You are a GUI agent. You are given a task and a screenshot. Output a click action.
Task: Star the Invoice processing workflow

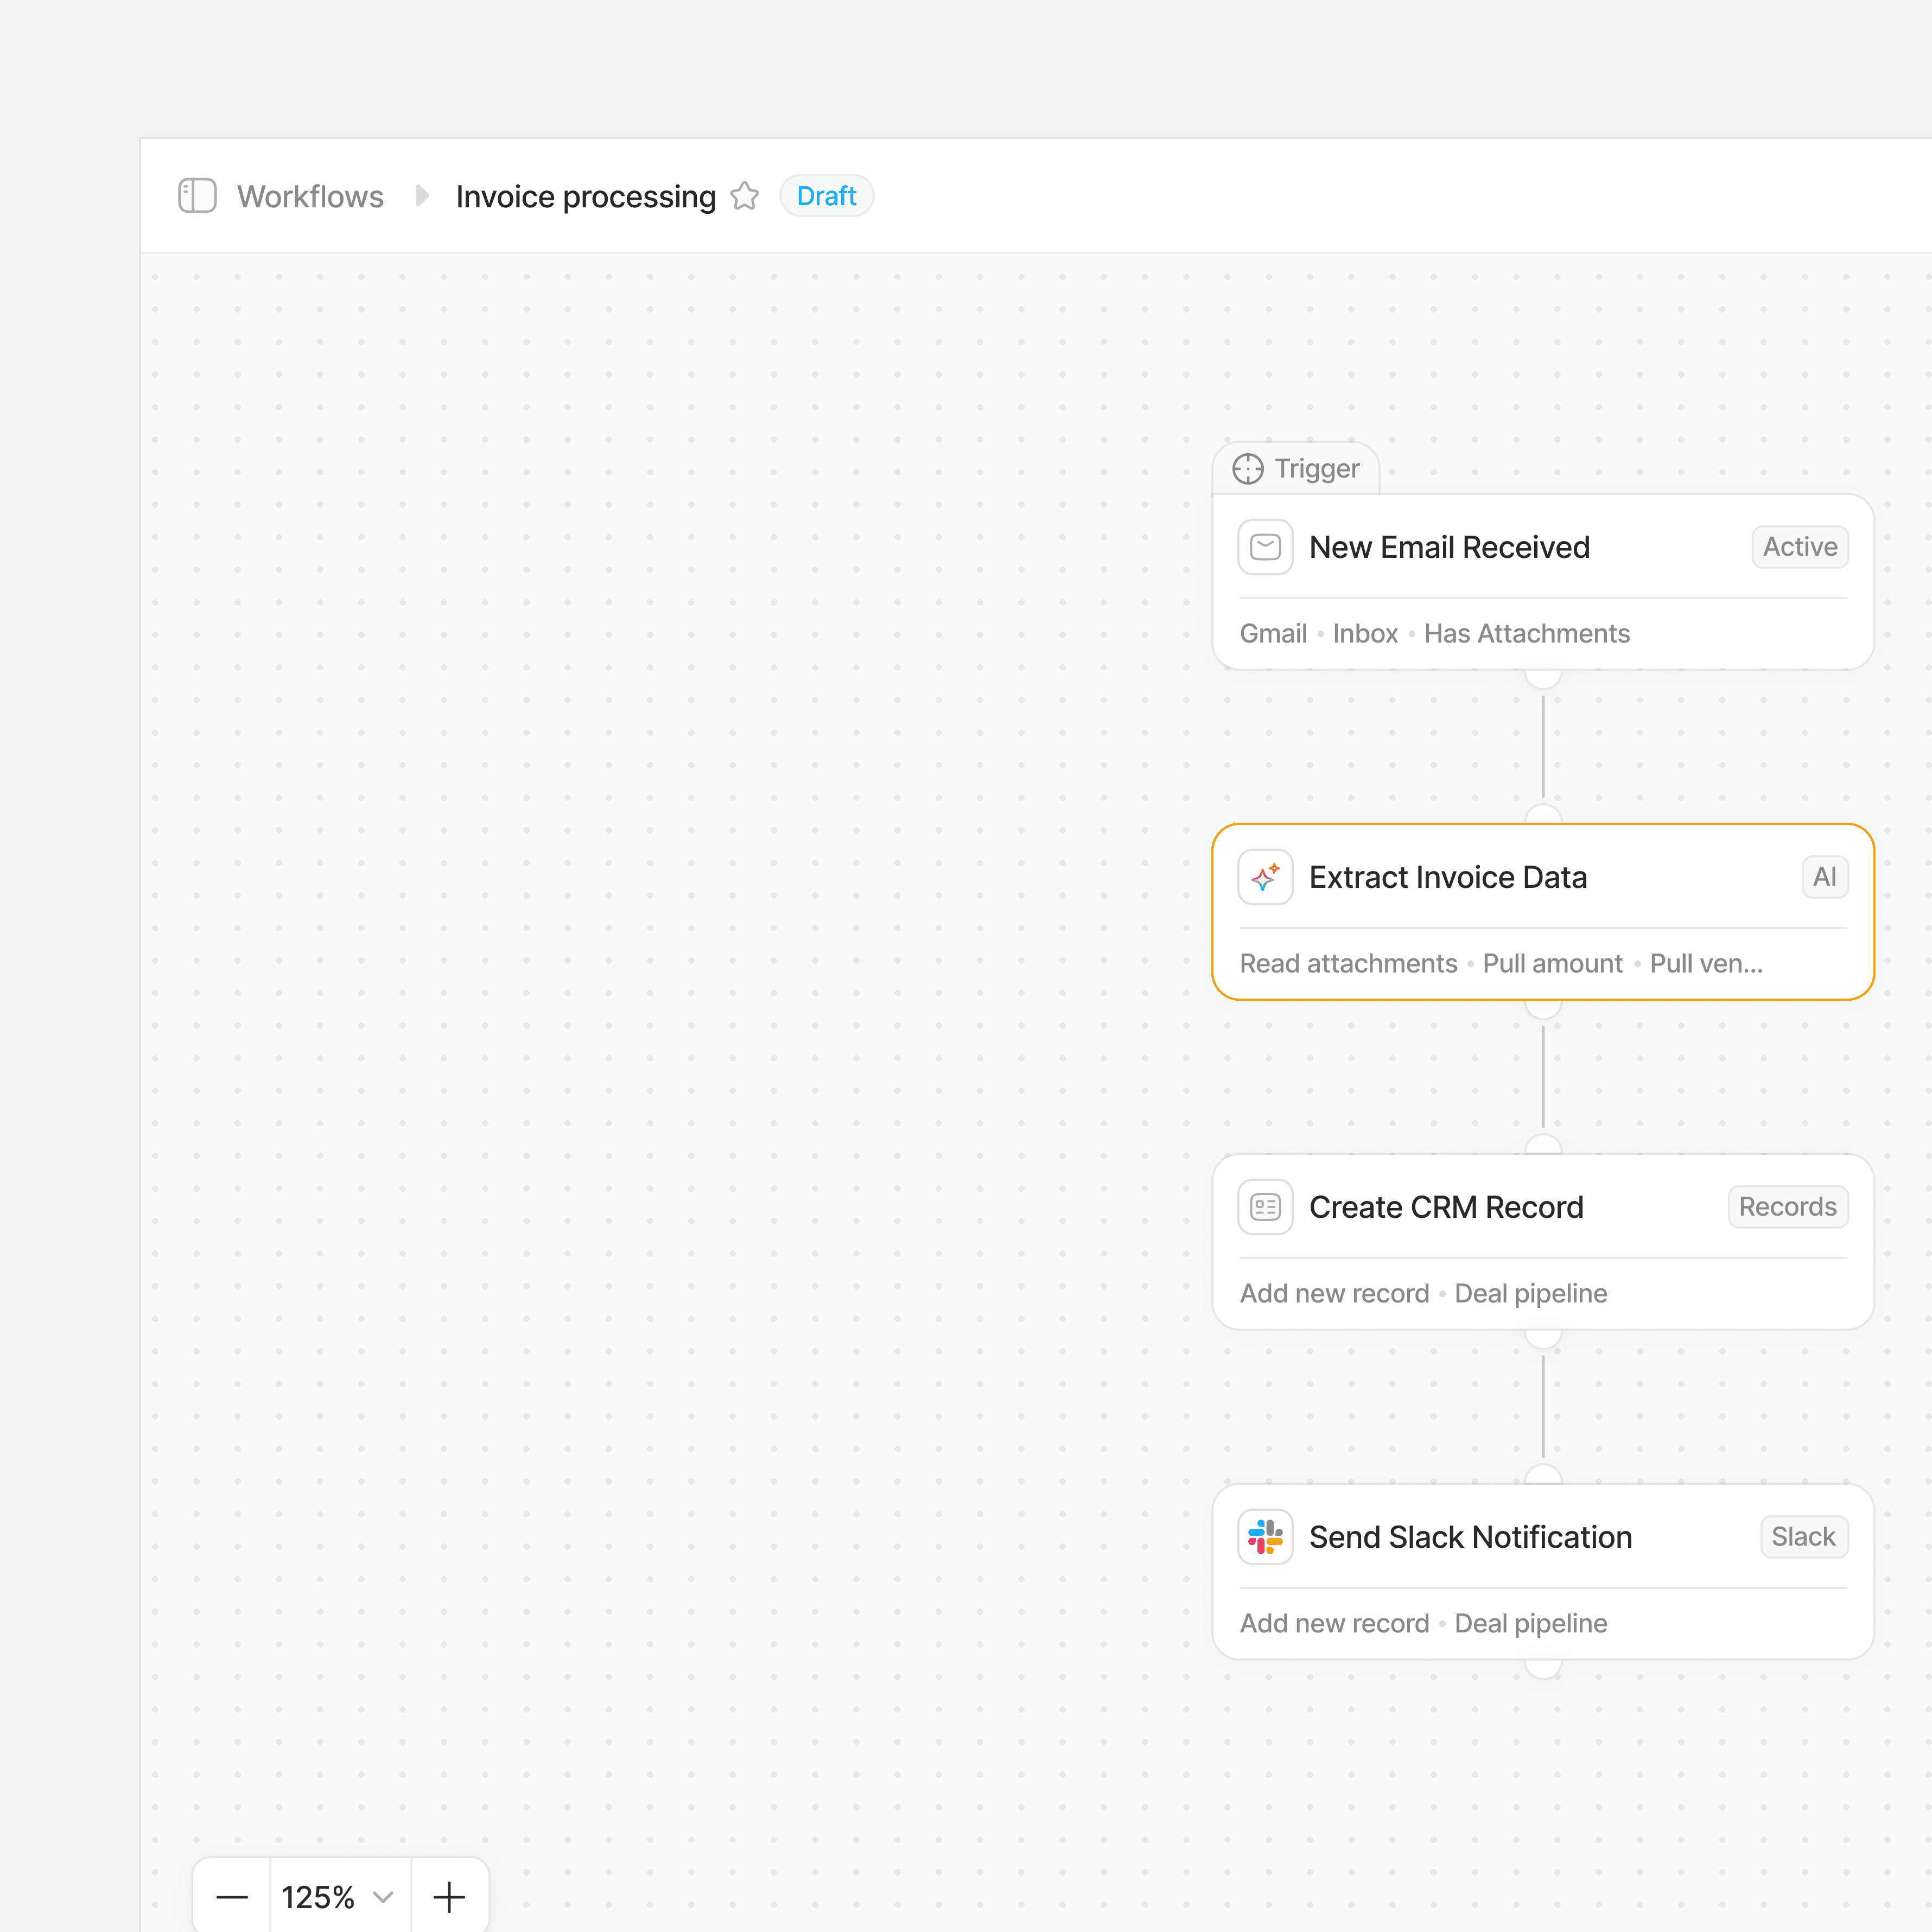point(744,196)
